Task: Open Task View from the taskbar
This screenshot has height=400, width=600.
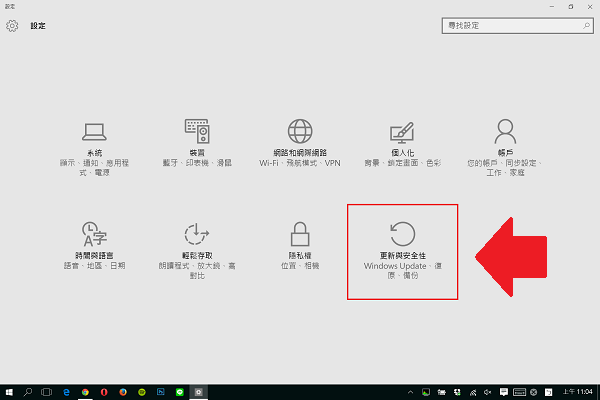Action: coord(47,391)
